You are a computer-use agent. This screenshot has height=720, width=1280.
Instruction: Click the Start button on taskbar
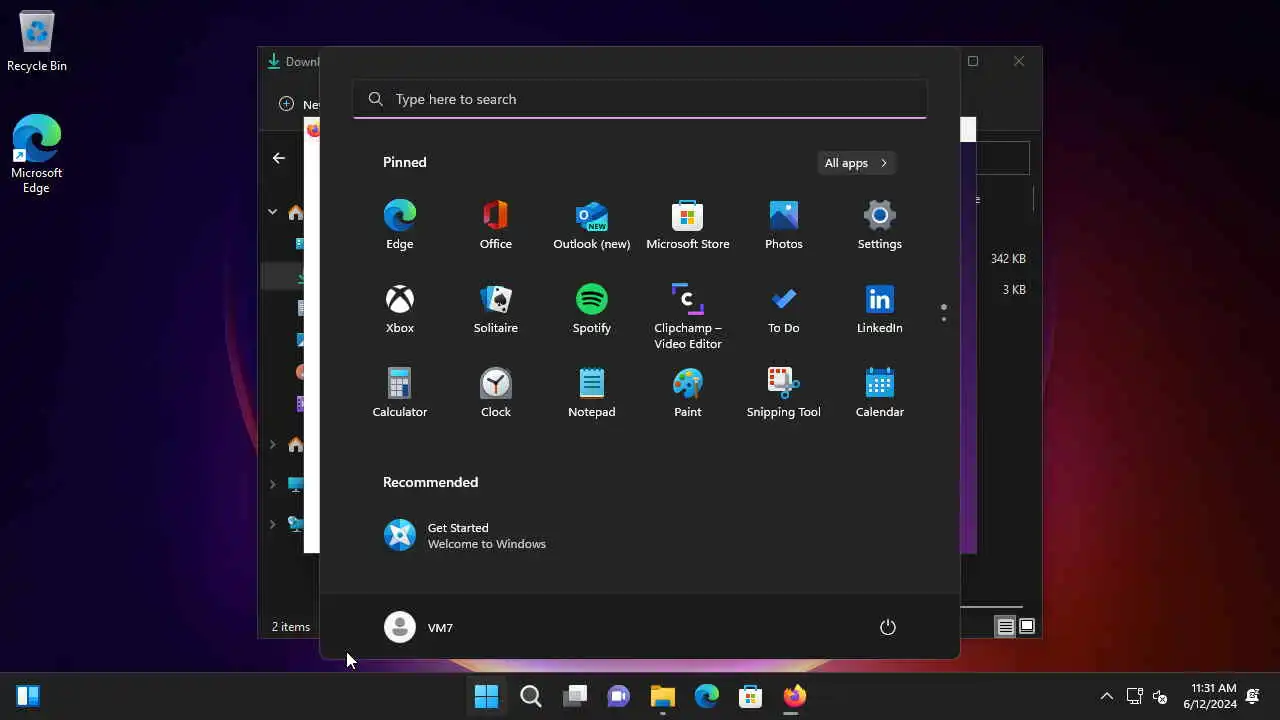(x=487, y=696)
